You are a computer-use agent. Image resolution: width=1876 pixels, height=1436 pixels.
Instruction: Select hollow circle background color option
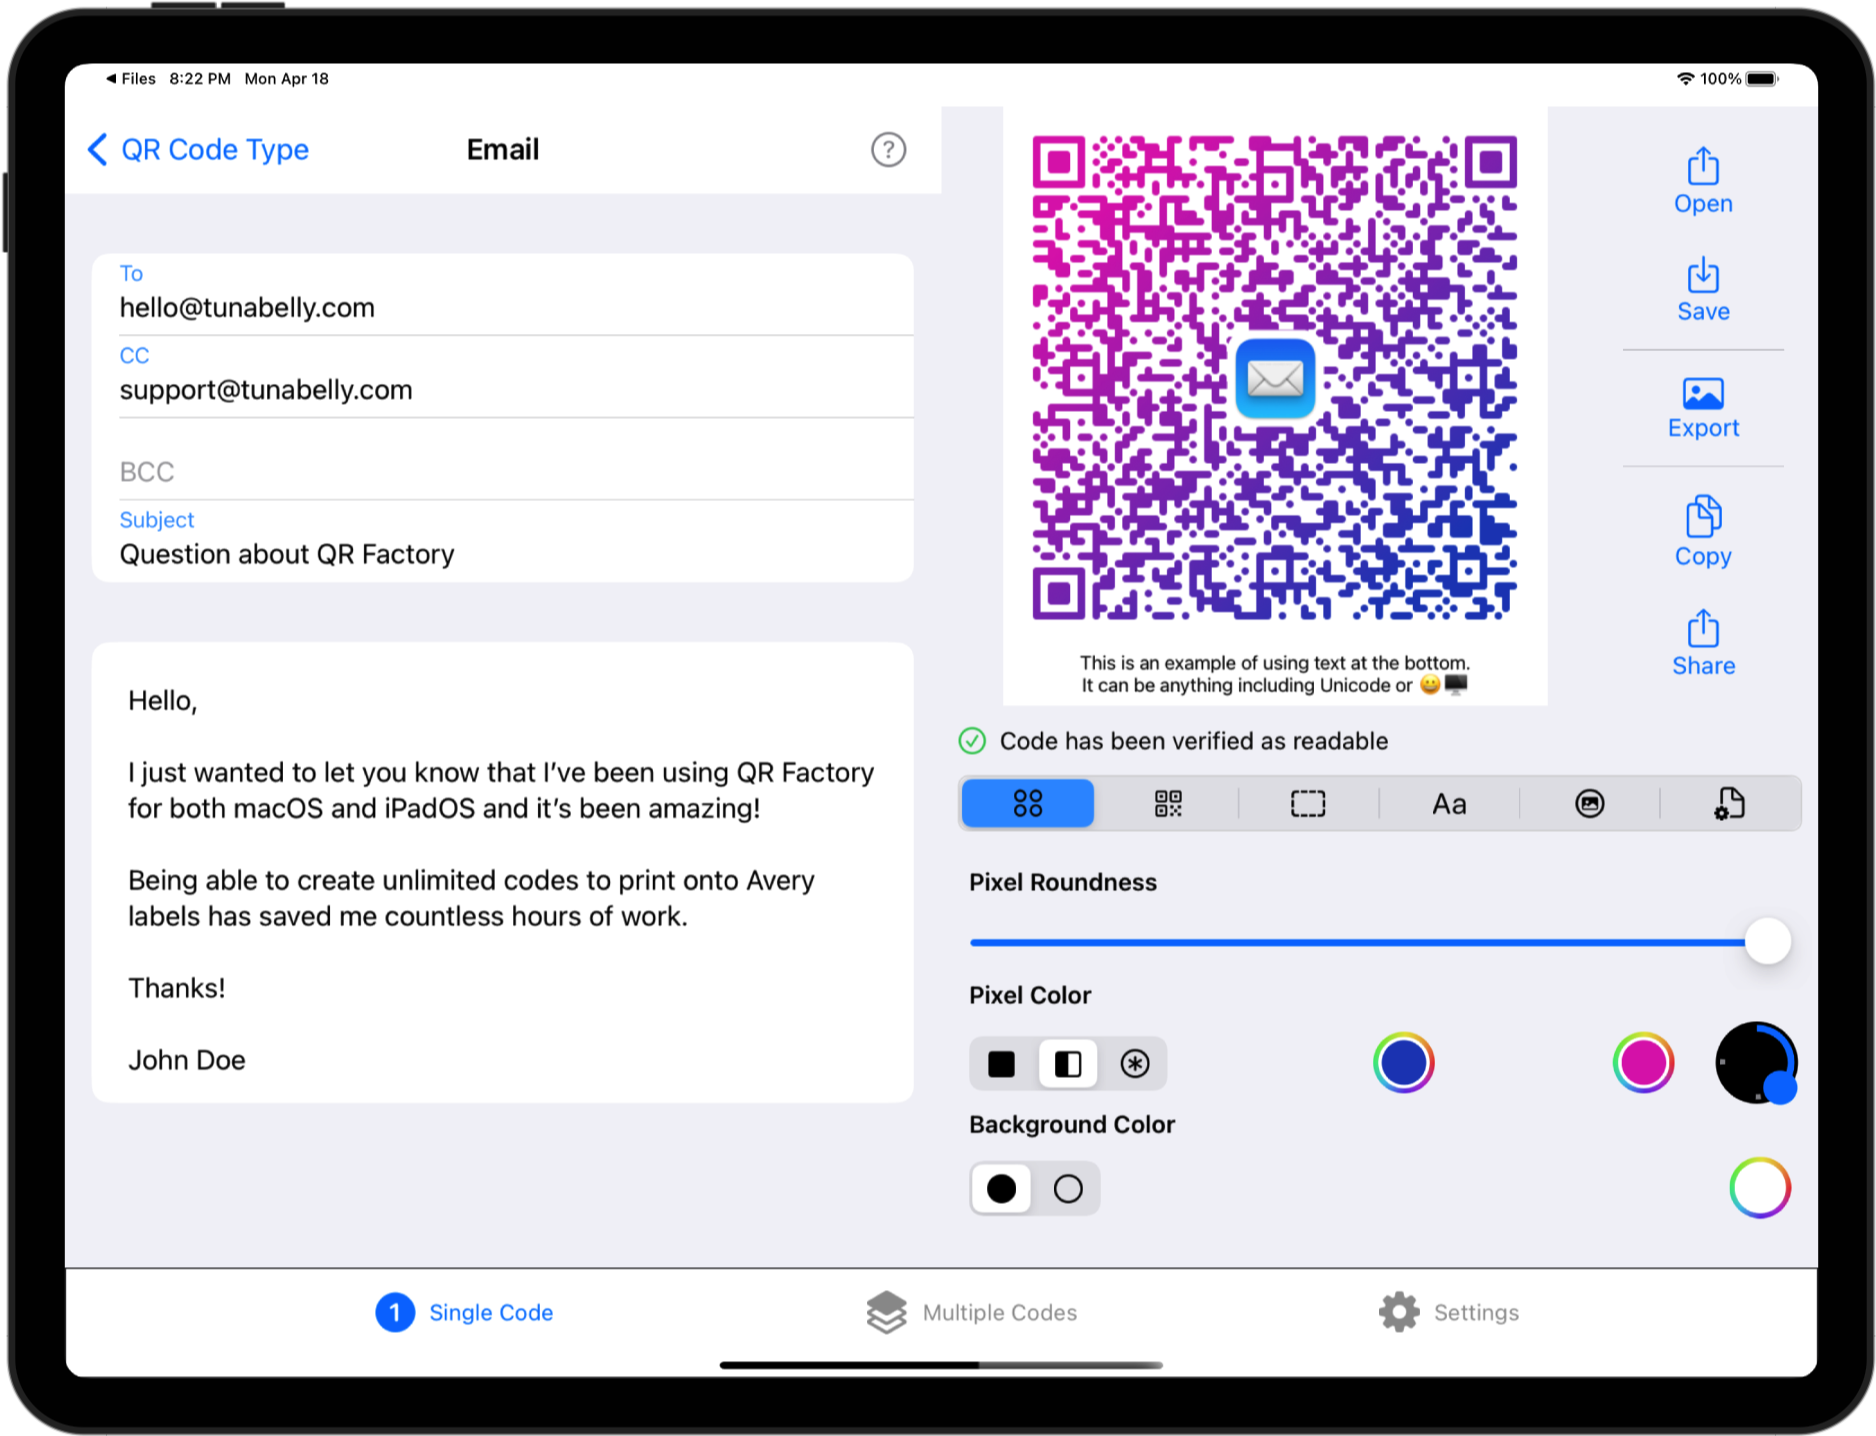(x=1067, y=1189)
